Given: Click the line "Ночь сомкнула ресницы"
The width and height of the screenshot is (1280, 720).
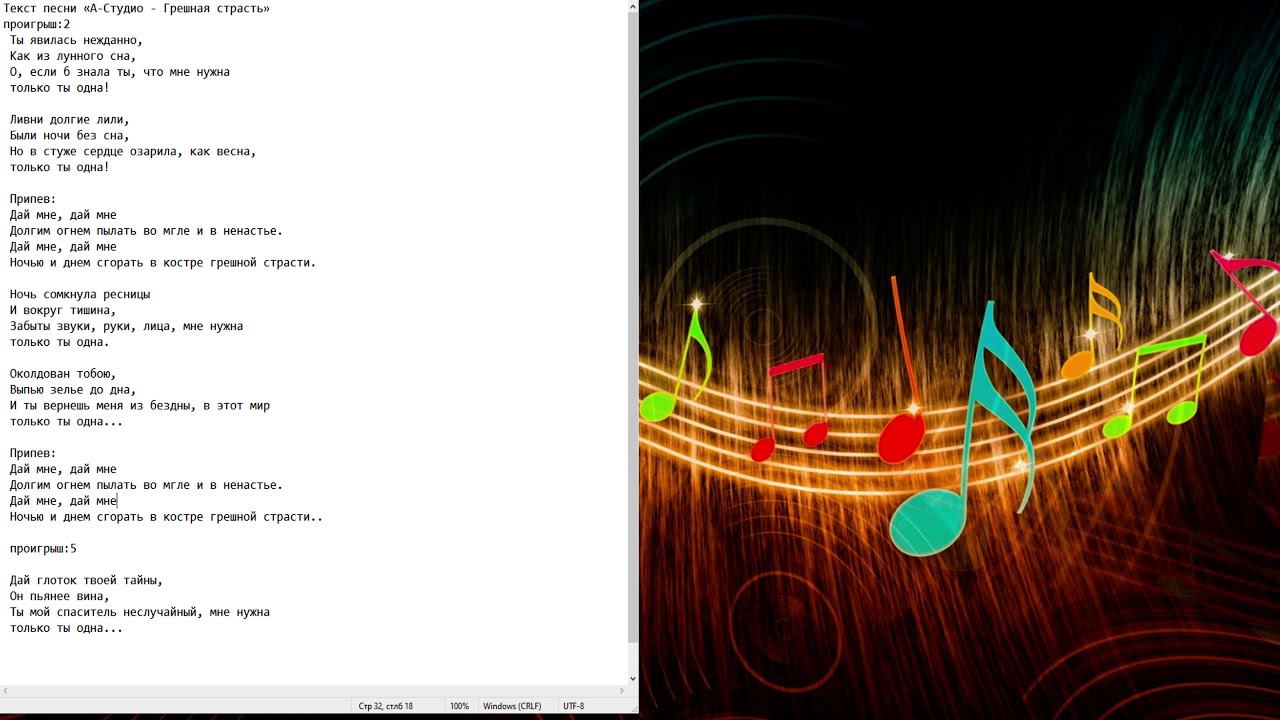Looking at the screenshot, I should click(80, 295).
